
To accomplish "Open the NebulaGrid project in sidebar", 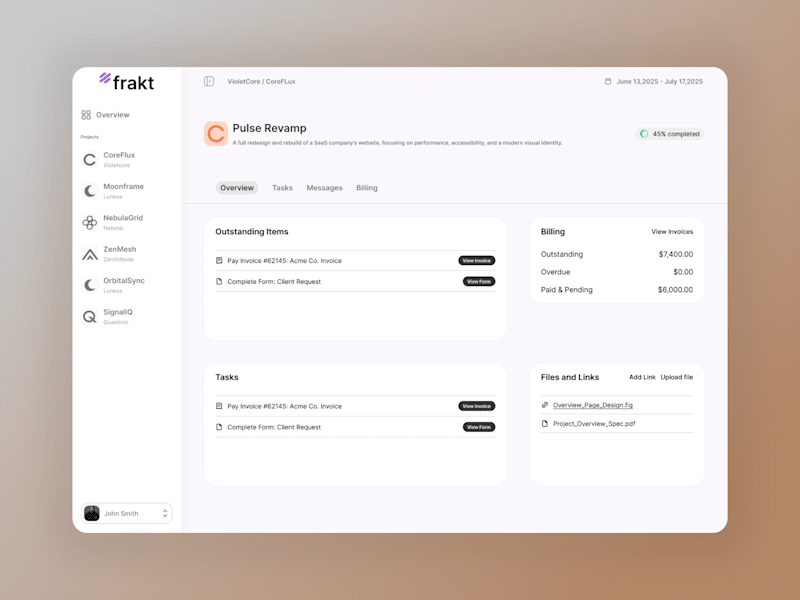I will [x=113, y=222].
